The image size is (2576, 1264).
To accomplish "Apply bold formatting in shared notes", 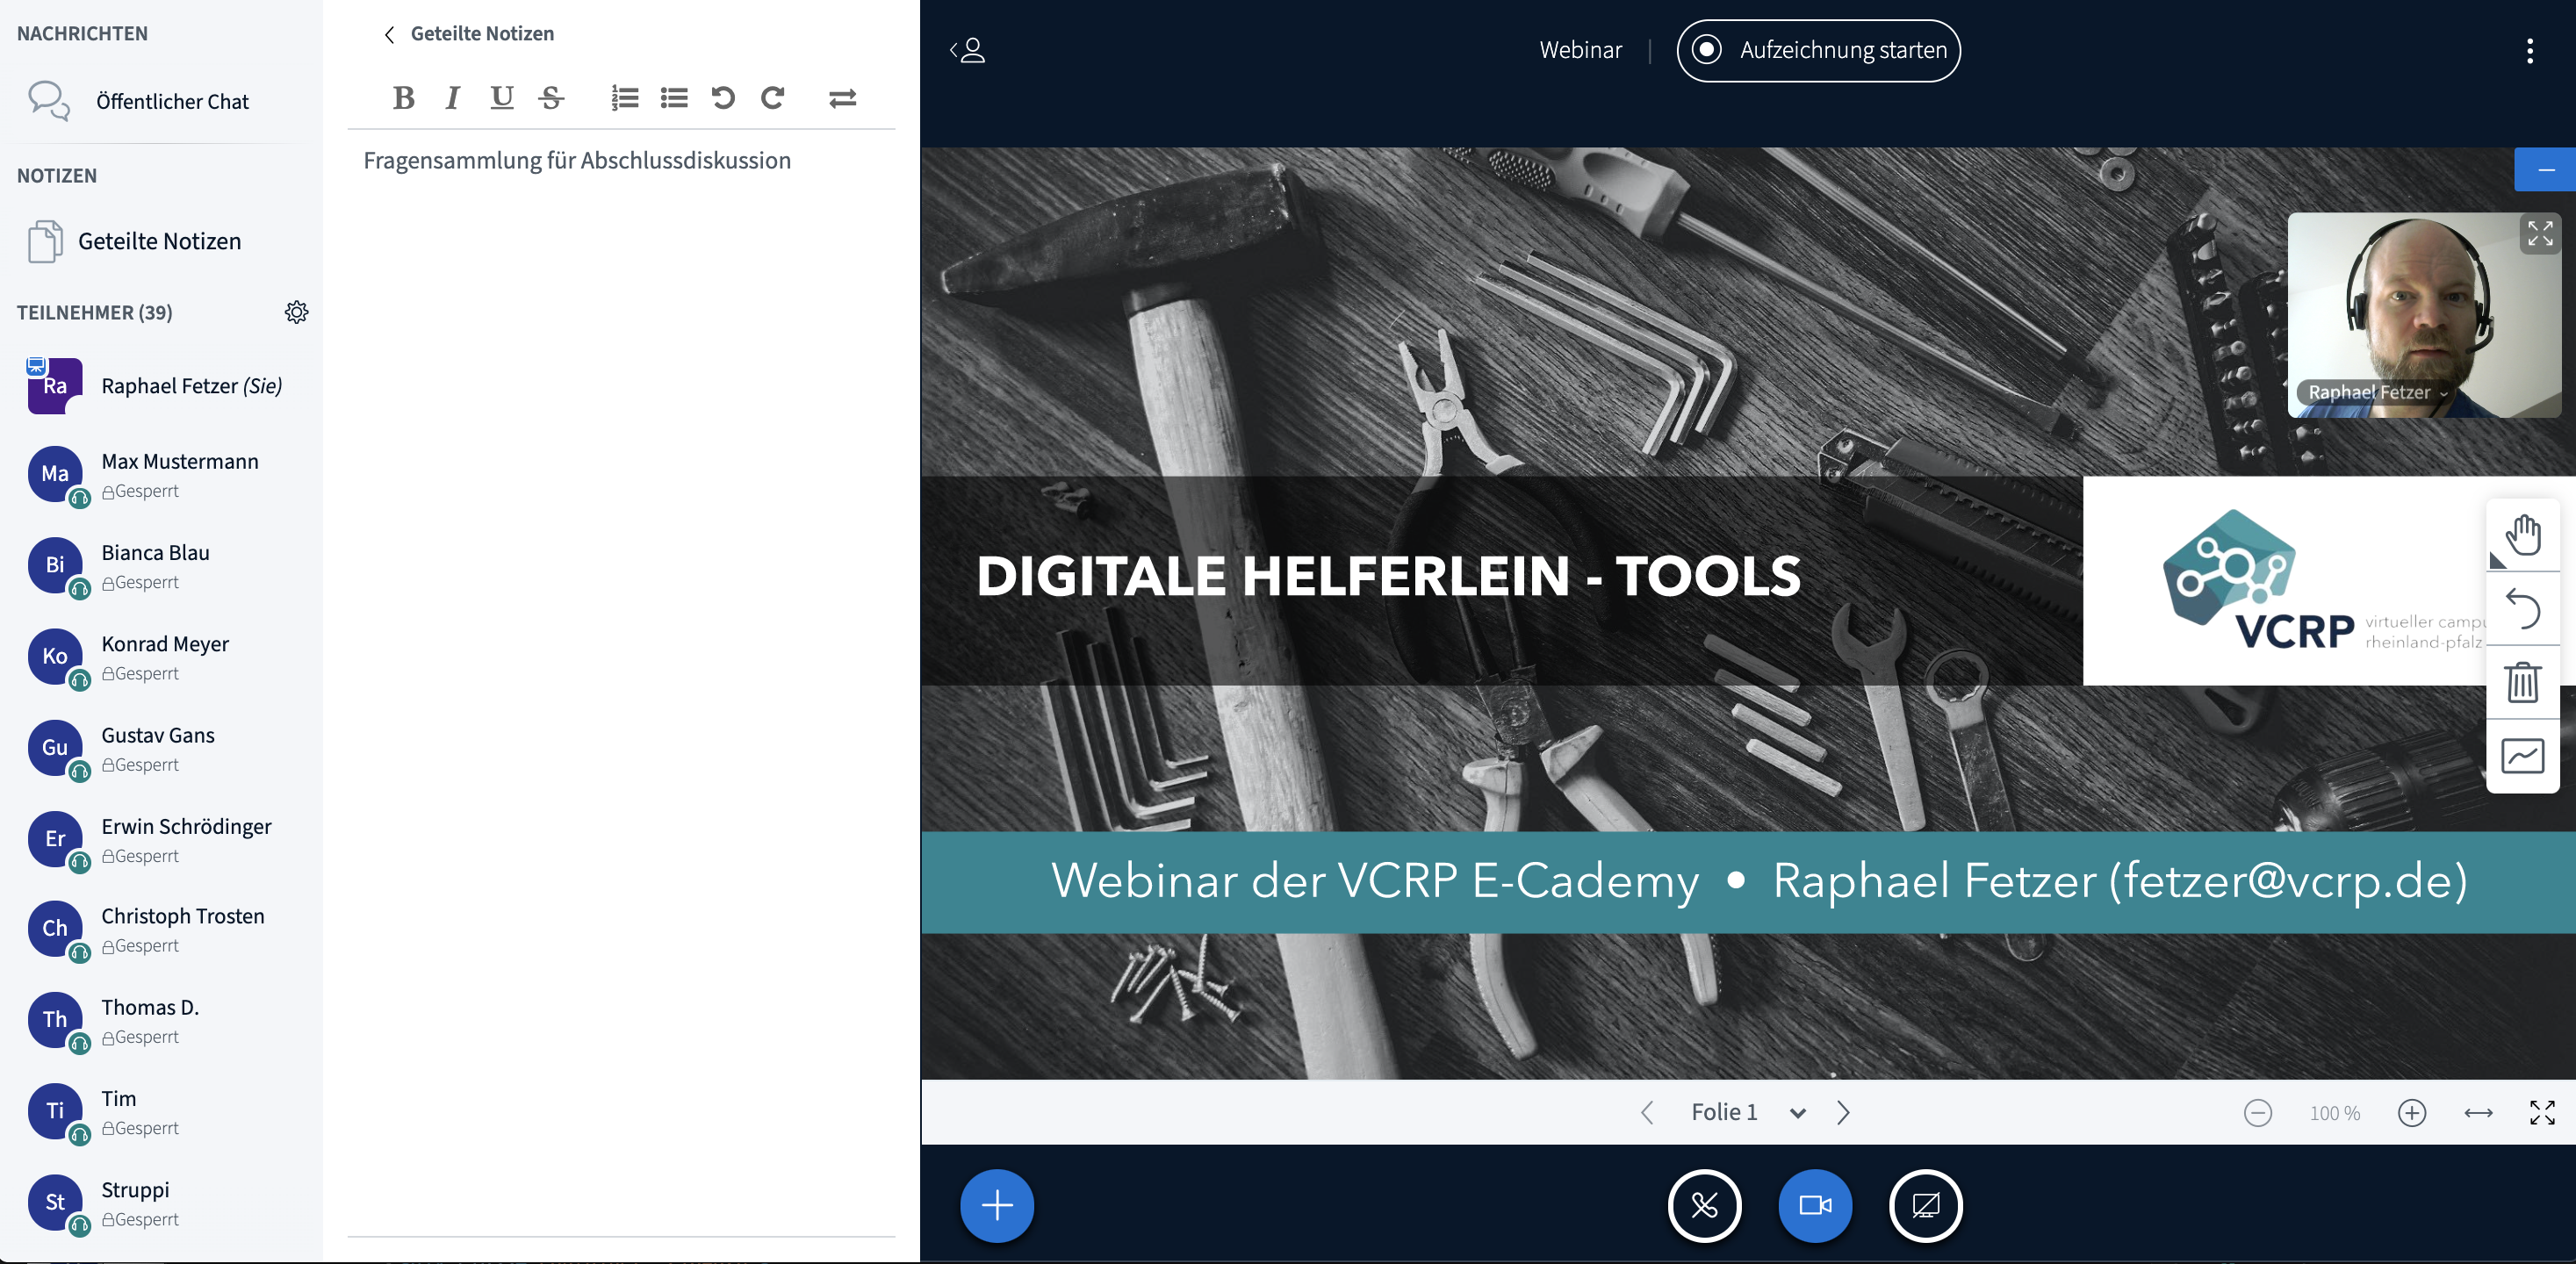I will pos(403,98).
